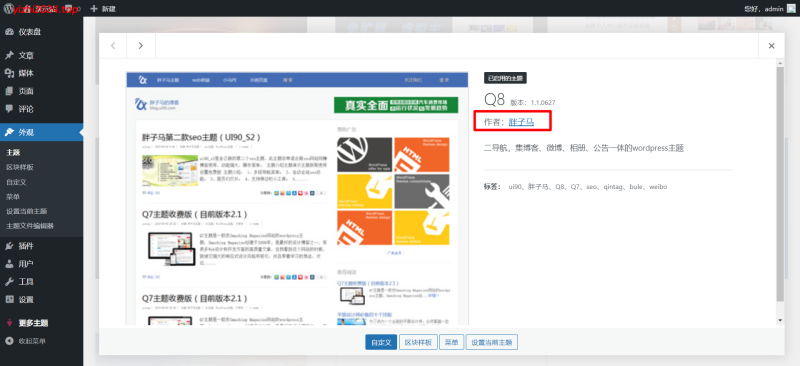The width and height of the screenshot is (800, 366).
Task: Click the scrollbar up arrow
Action: point(780,62)
